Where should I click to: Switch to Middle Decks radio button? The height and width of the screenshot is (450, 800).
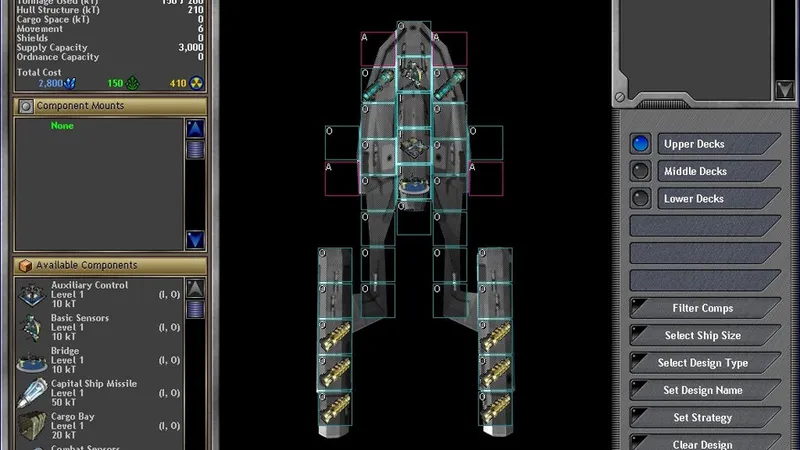640,171
